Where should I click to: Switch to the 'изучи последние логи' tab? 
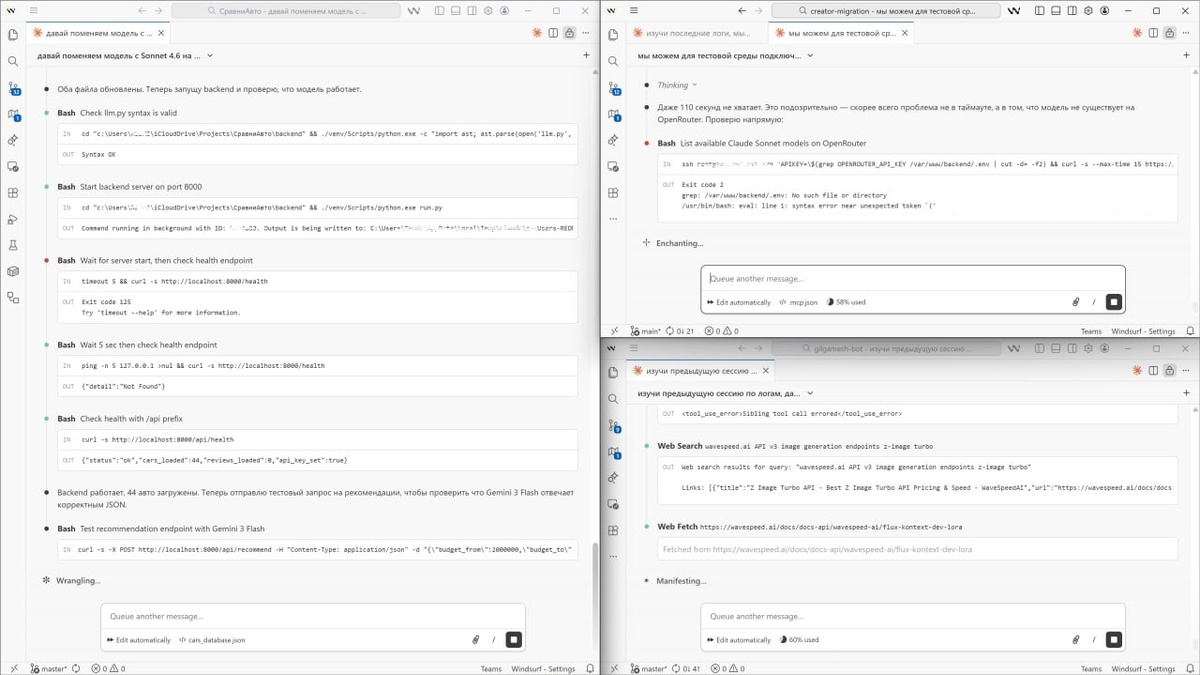[699, 33]
